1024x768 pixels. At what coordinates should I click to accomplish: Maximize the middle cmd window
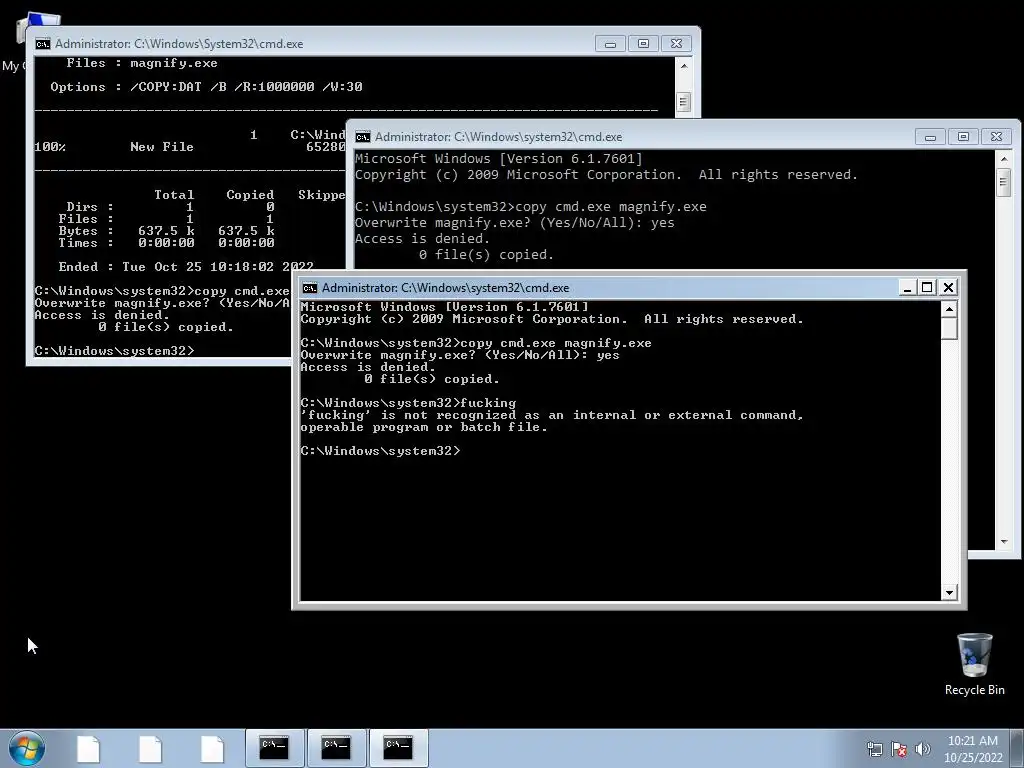coord(963,136)
